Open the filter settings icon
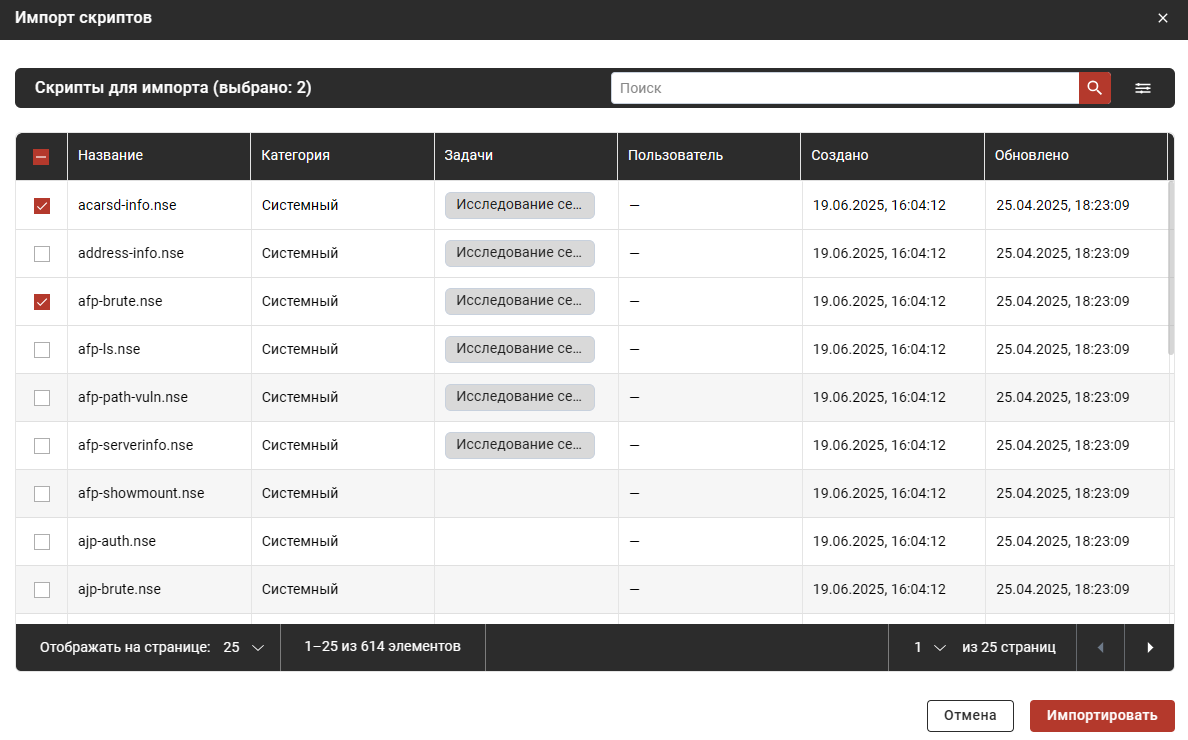This screenshot has width=1188, height=740. [1142, 88]
